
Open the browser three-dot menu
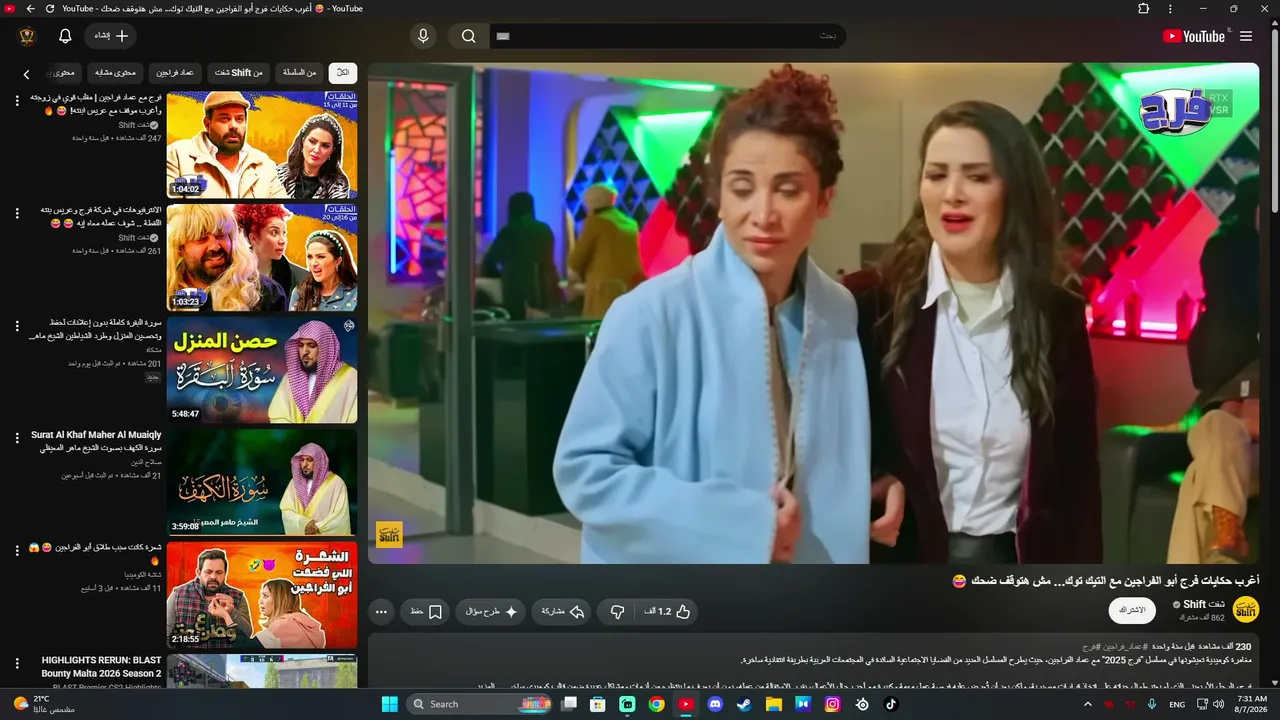[1171, 8]
